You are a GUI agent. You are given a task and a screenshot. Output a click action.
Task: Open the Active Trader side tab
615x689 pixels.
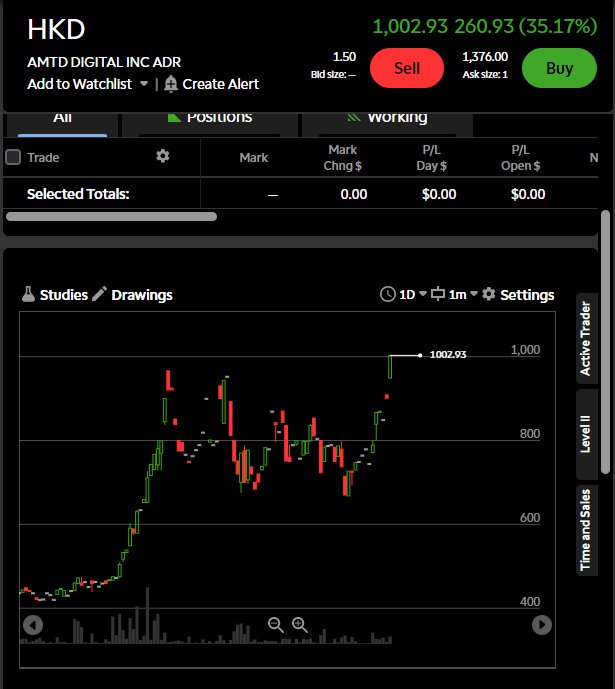tap(586, 338)
